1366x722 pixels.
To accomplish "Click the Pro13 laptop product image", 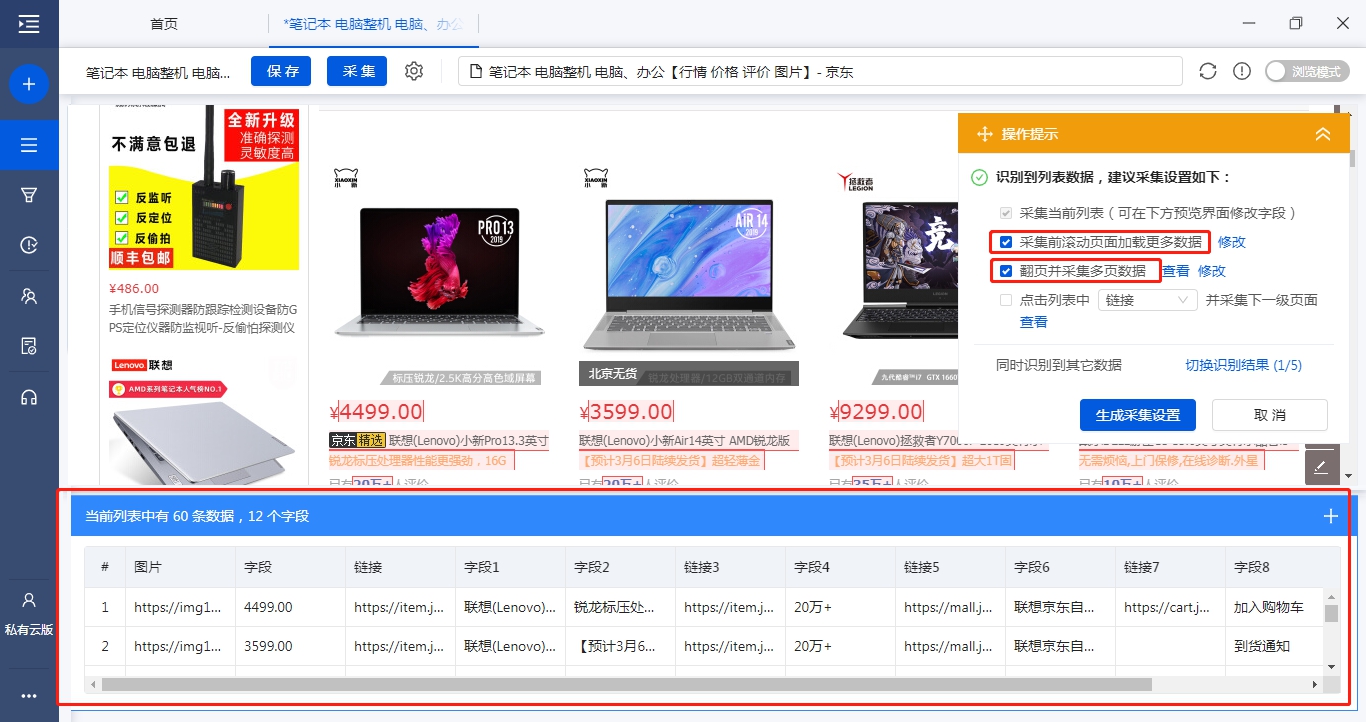I will (440, 276).
